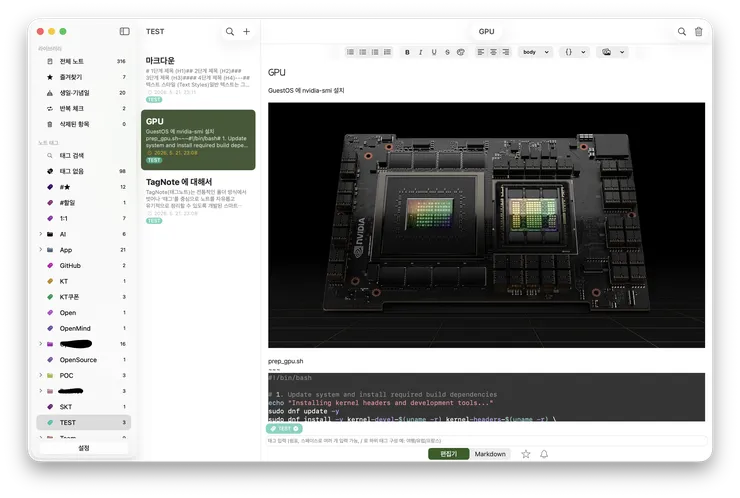Click the GuestOS 에 nvidia-smi 설치 line
Viewport: 740px width, 498px height.
[306, 90]
